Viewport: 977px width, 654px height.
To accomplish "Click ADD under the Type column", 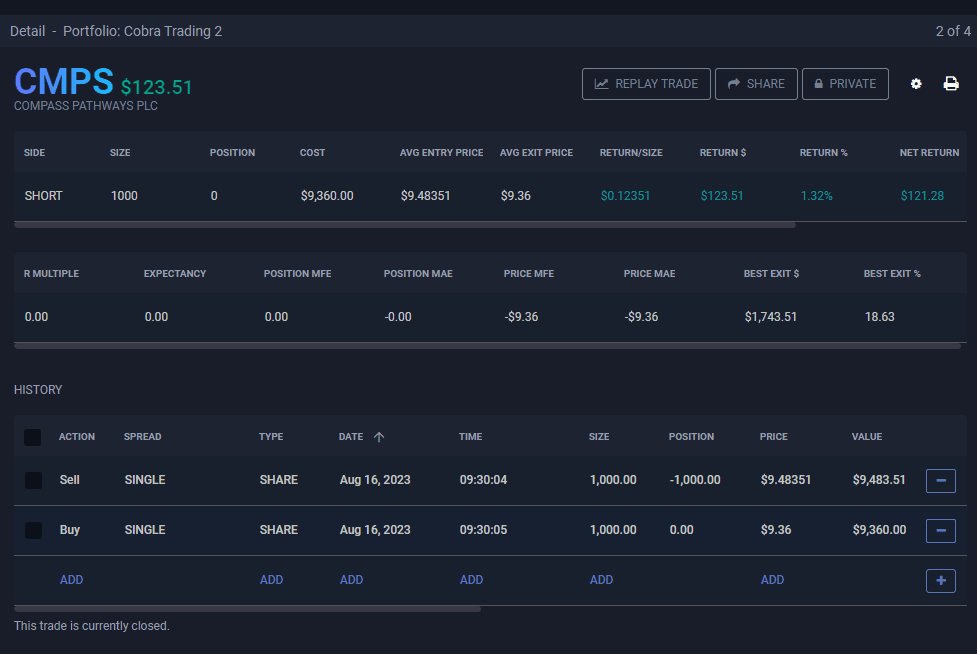I will 271,580.
